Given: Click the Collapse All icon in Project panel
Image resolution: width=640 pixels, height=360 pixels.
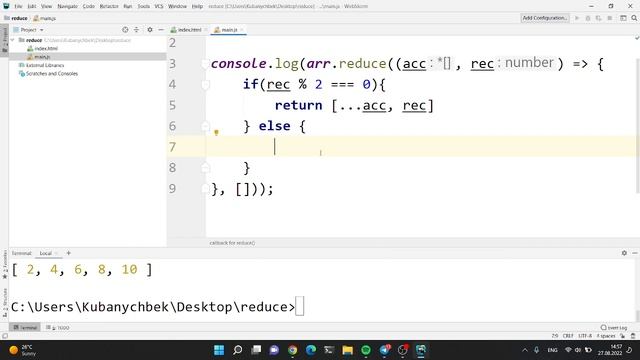Looking at the screenshot, I should pos(136,30).
